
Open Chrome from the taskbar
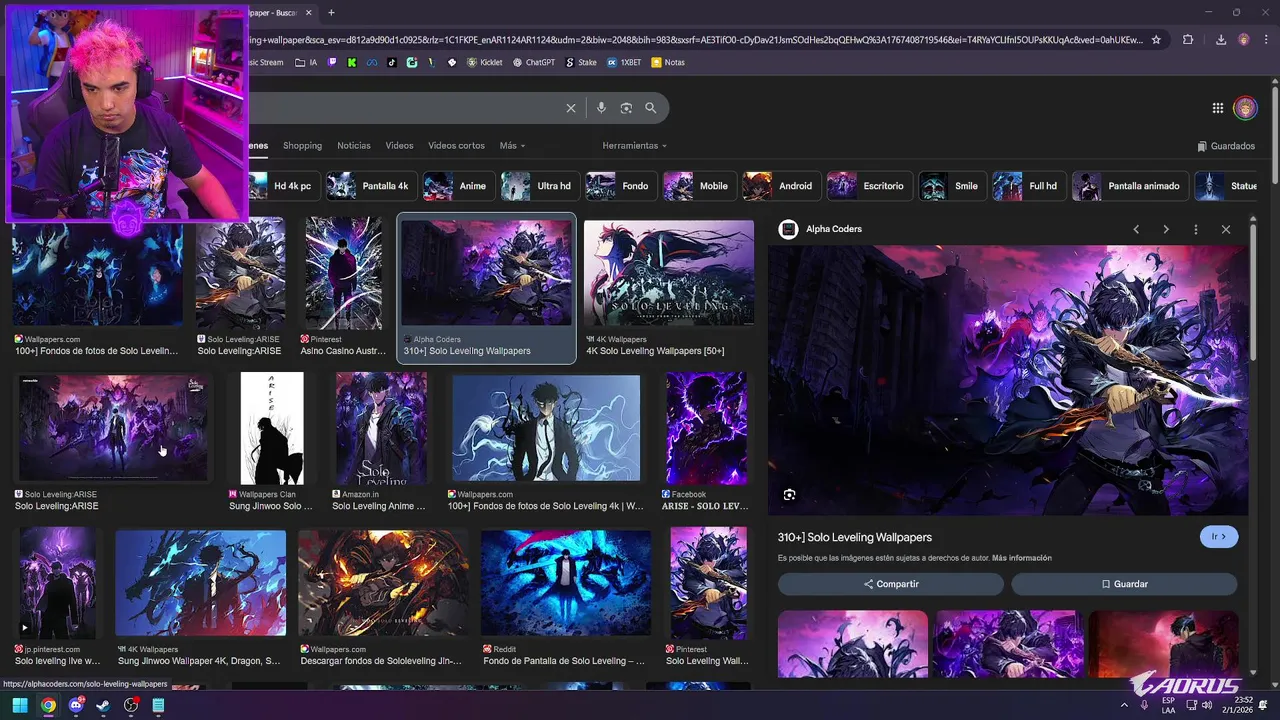(48, 705)
